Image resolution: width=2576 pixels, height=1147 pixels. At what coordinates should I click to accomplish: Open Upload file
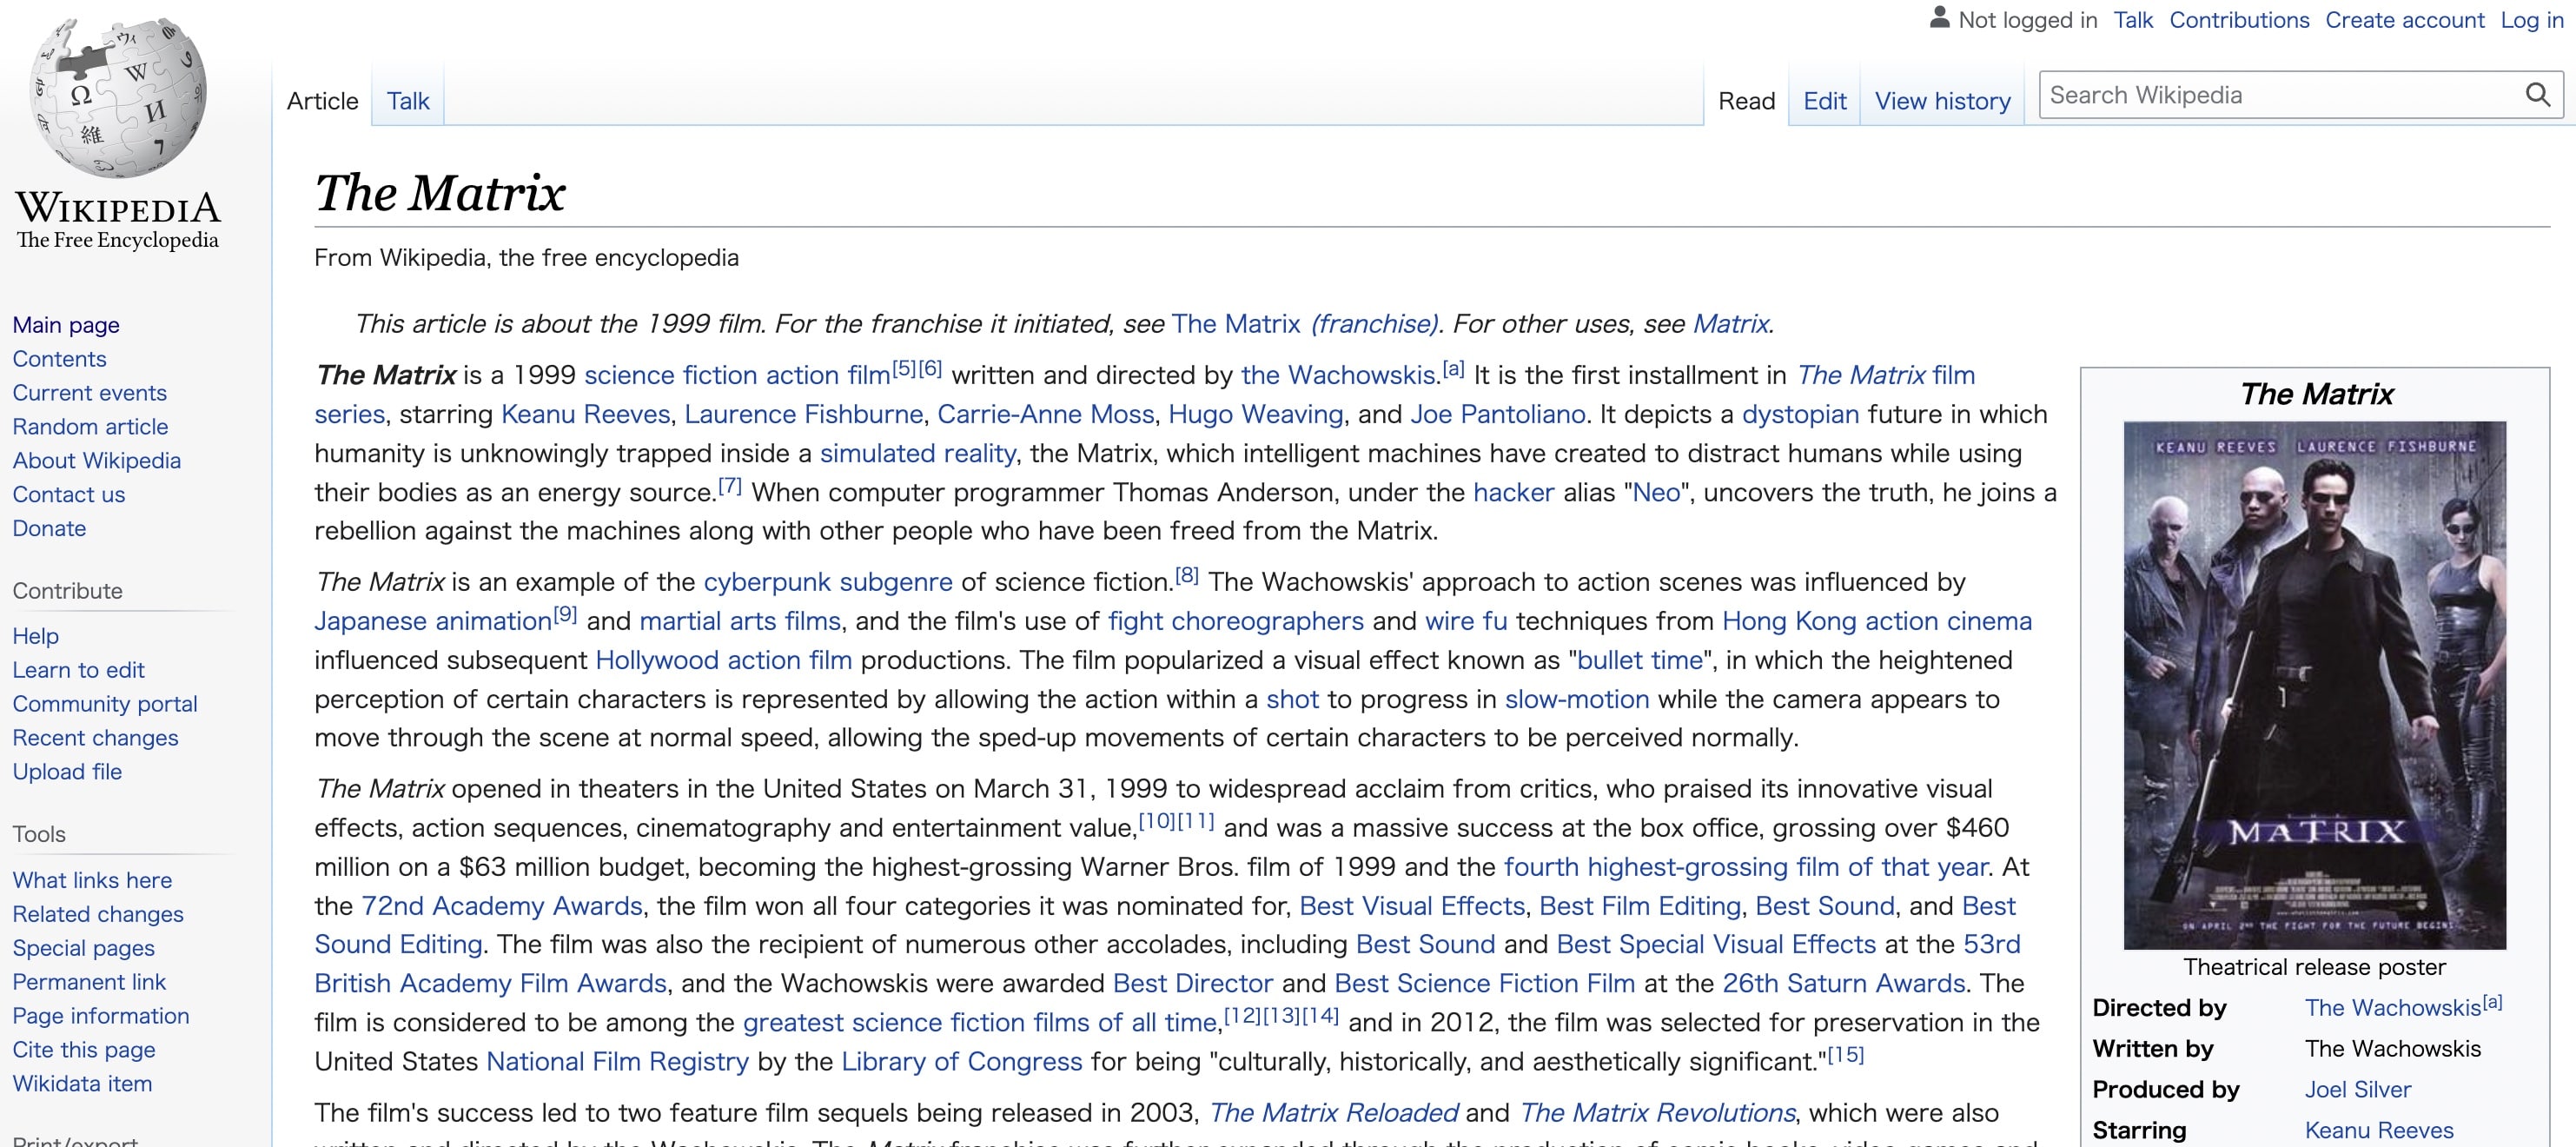67,772
